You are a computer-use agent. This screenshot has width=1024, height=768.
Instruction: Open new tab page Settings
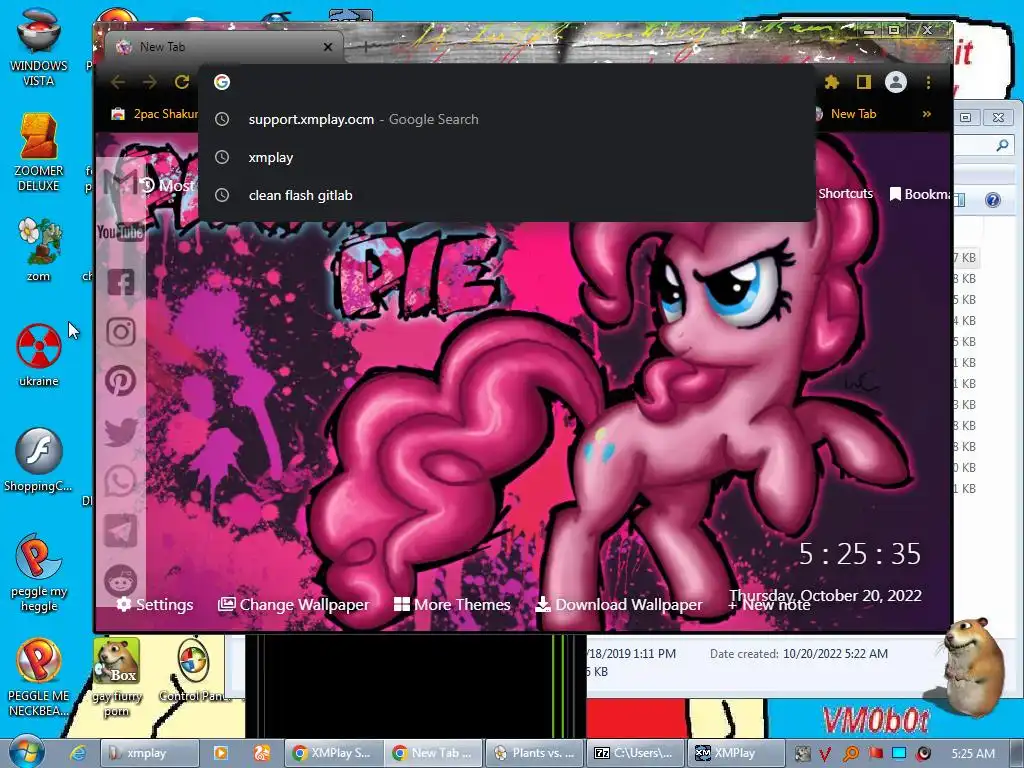(155, 605)
